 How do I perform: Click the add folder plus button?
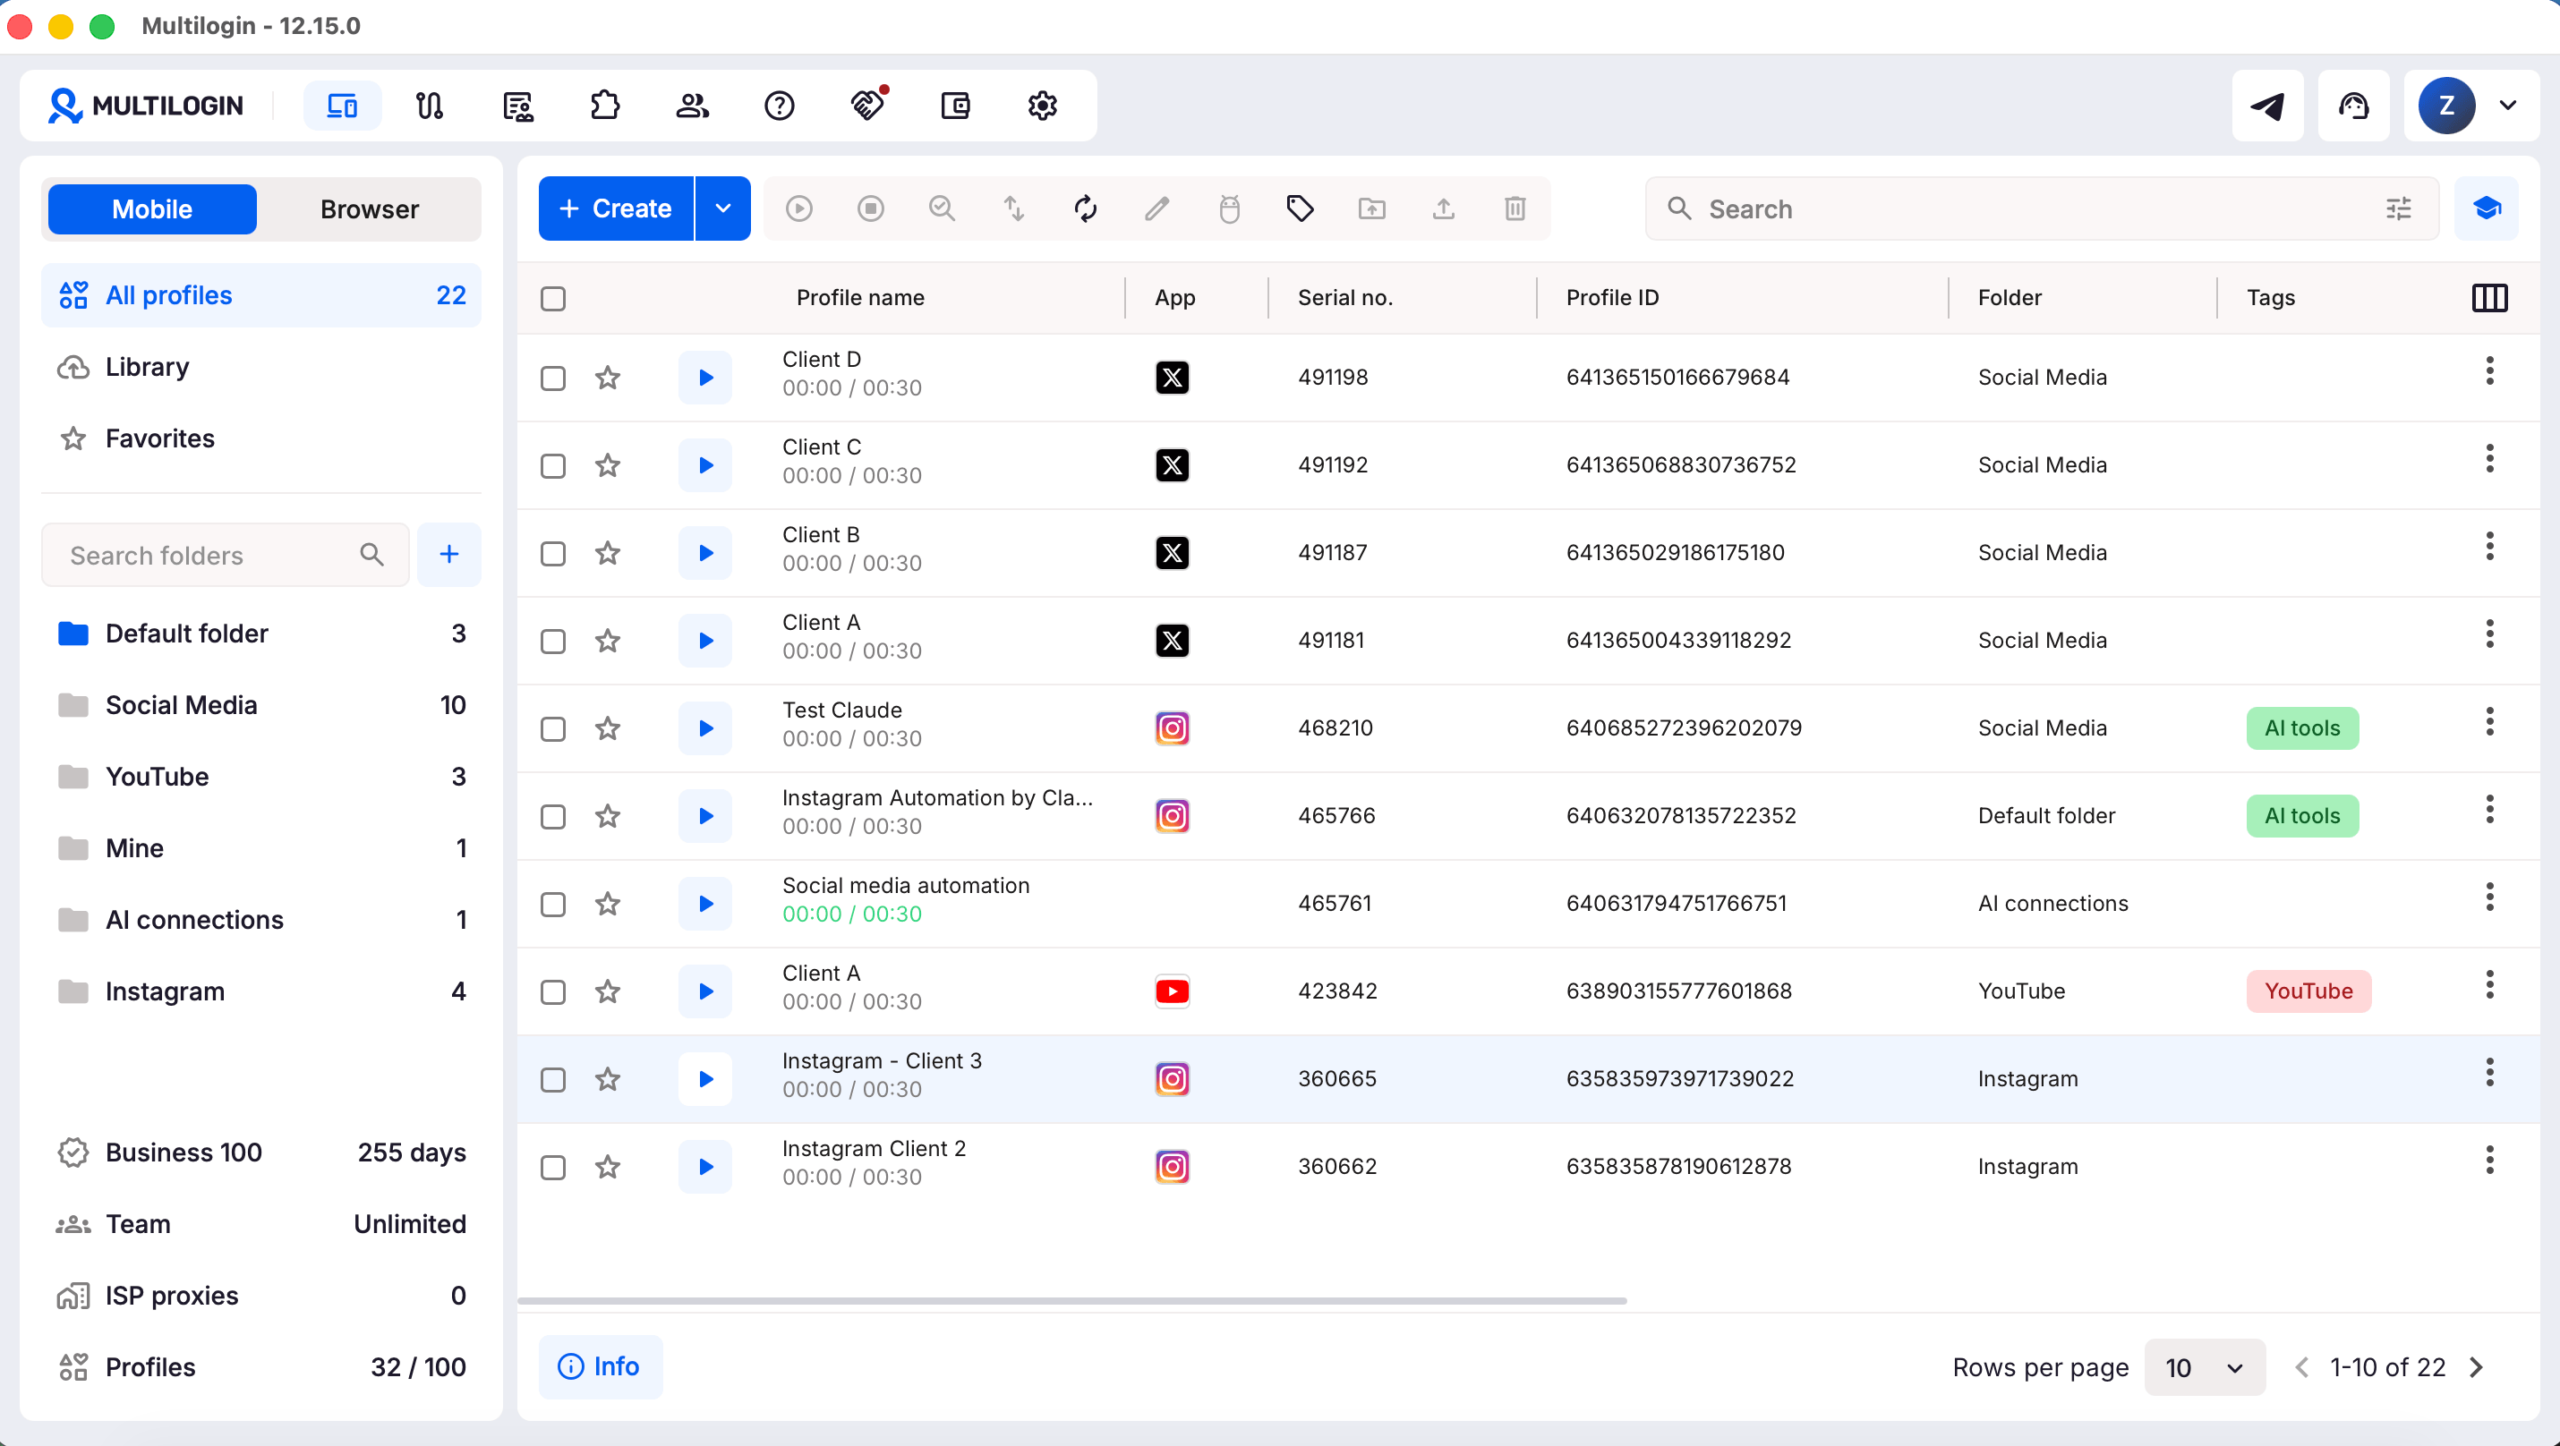449,554
